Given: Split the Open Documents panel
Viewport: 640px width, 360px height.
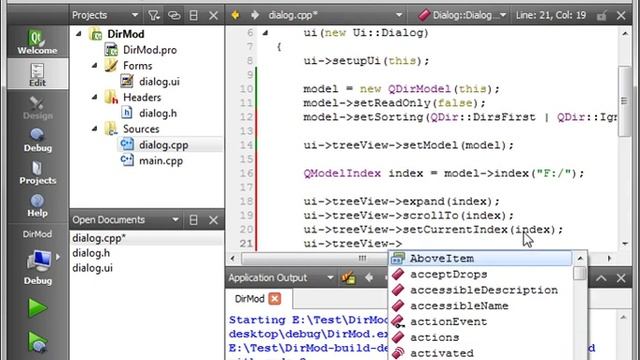Looking at the screenshot, I should click(x=193, y=220).
